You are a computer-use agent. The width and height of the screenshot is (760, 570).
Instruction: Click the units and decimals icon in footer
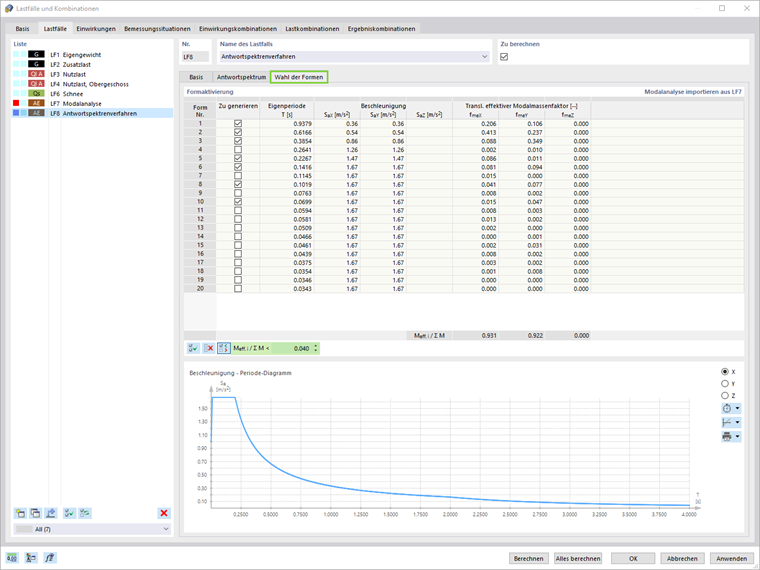(12, 558)
